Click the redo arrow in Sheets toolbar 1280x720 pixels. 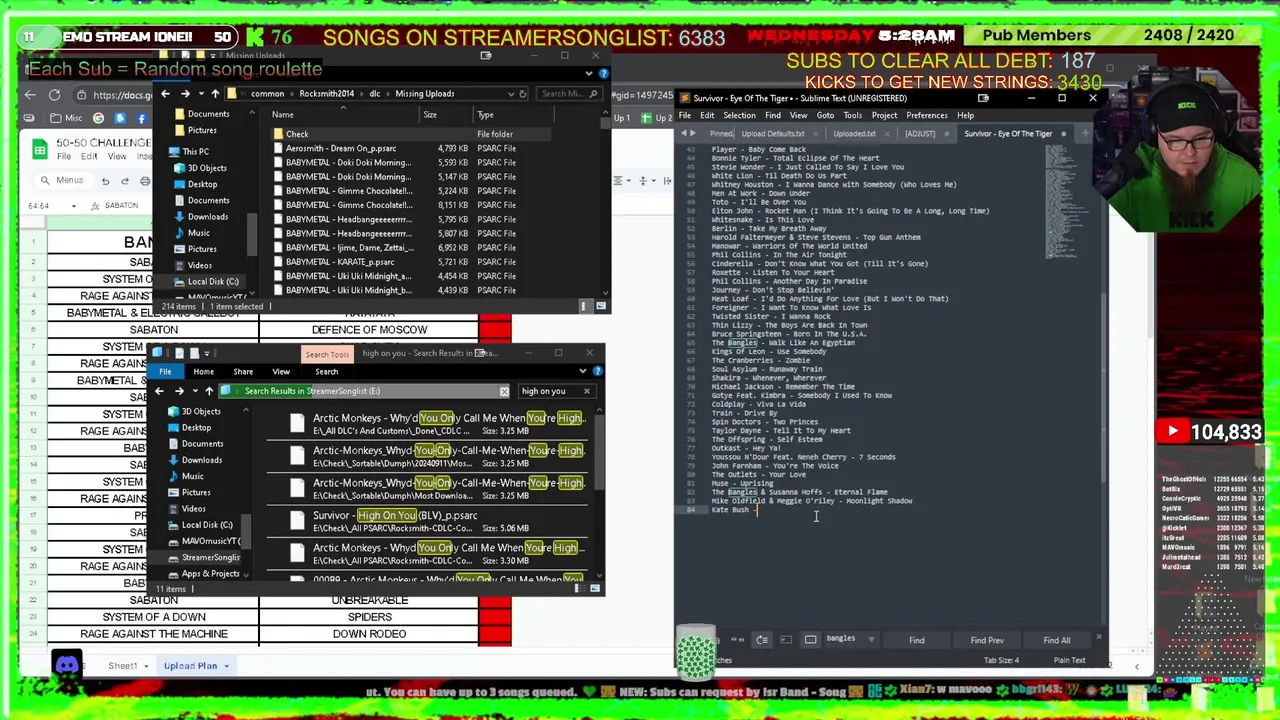(x=124, y=181)
